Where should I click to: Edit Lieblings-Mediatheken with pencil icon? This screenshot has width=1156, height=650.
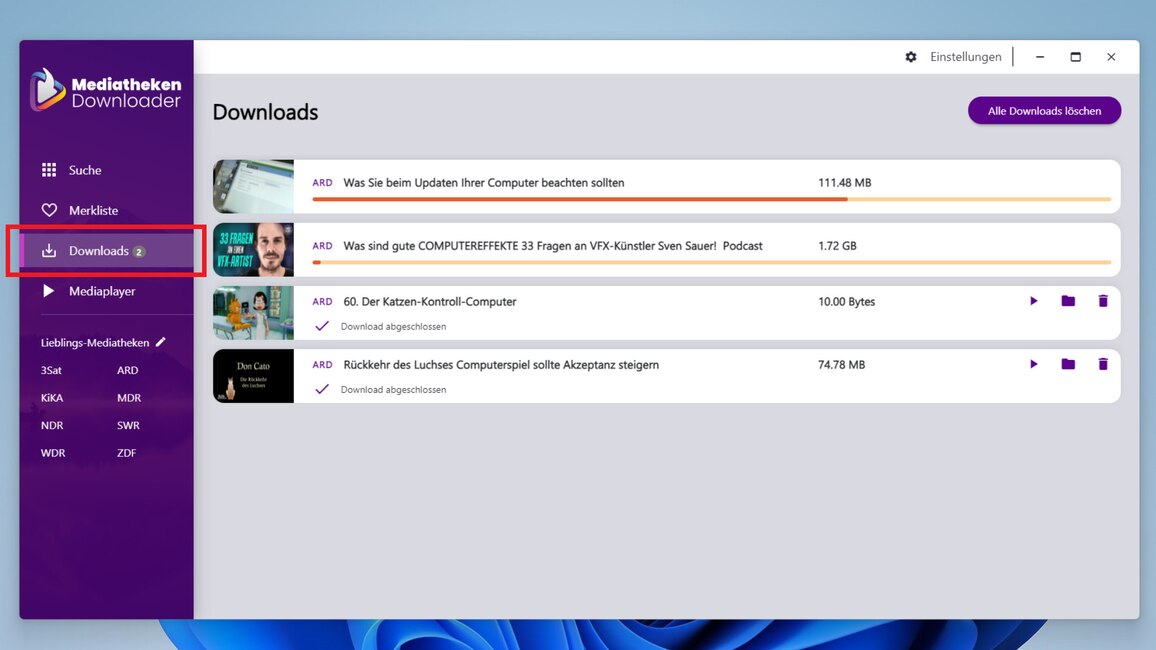click(x=161, y=342)
